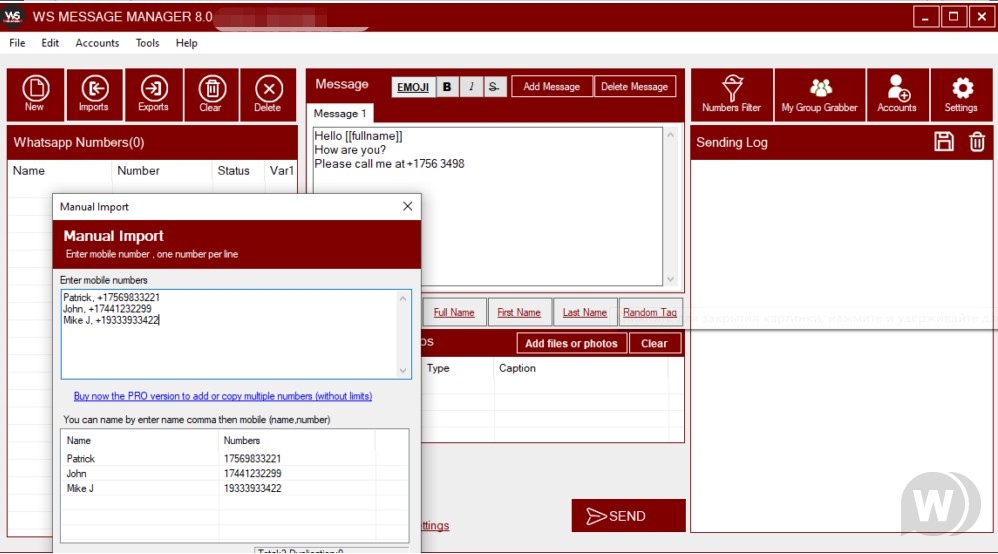Open the Accounts toolbar icon
998x554 pixels.
[897, 94]
